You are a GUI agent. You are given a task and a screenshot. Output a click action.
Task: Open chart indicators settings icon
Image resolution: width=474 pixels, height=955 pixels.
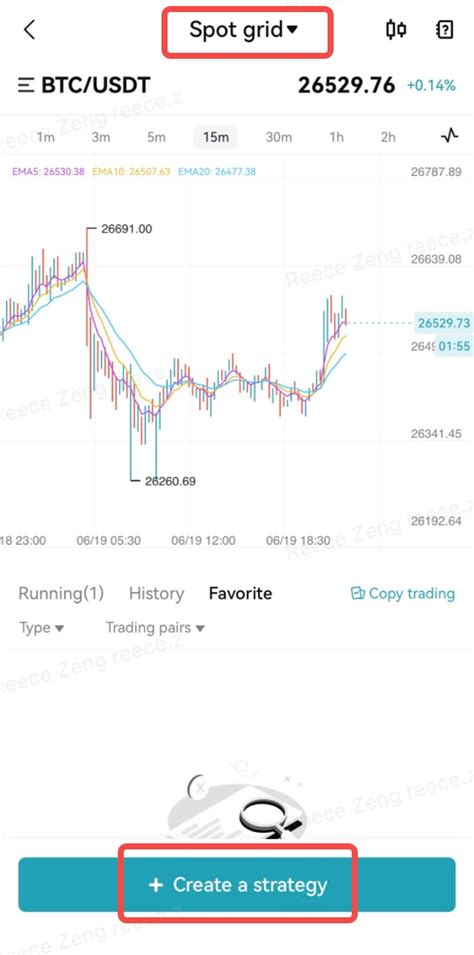point(450,136)
